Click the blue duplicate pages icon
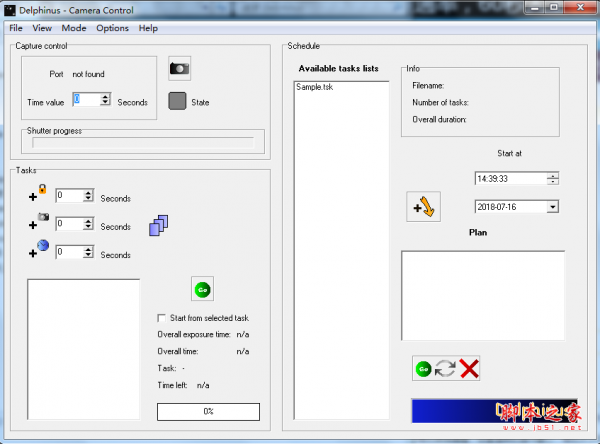Image resolution: width=600 pixels, height=444 pixels. [x=158, y=225]
